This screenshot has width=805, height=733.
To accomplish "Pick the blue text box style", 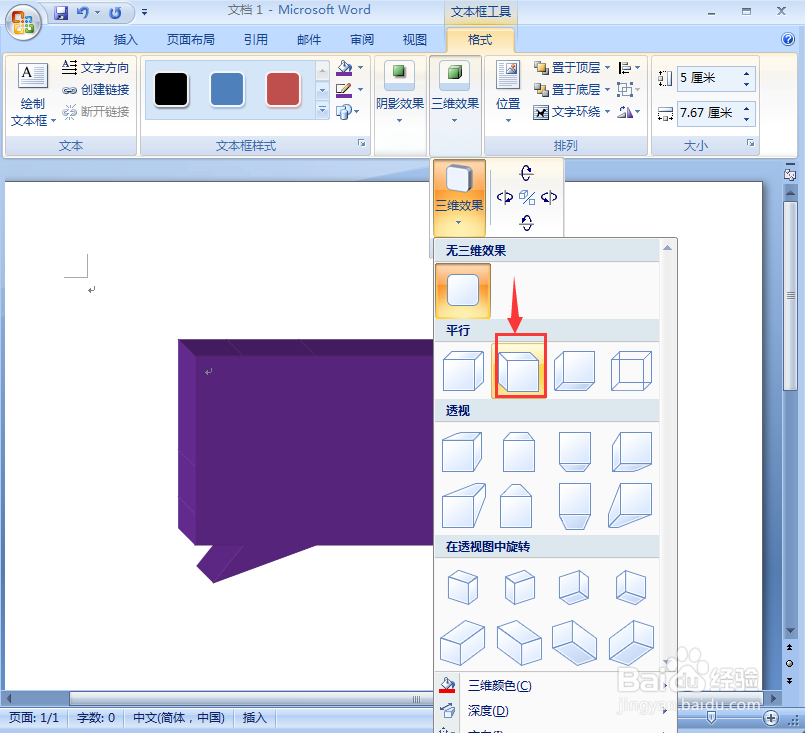I will point(227,90).
